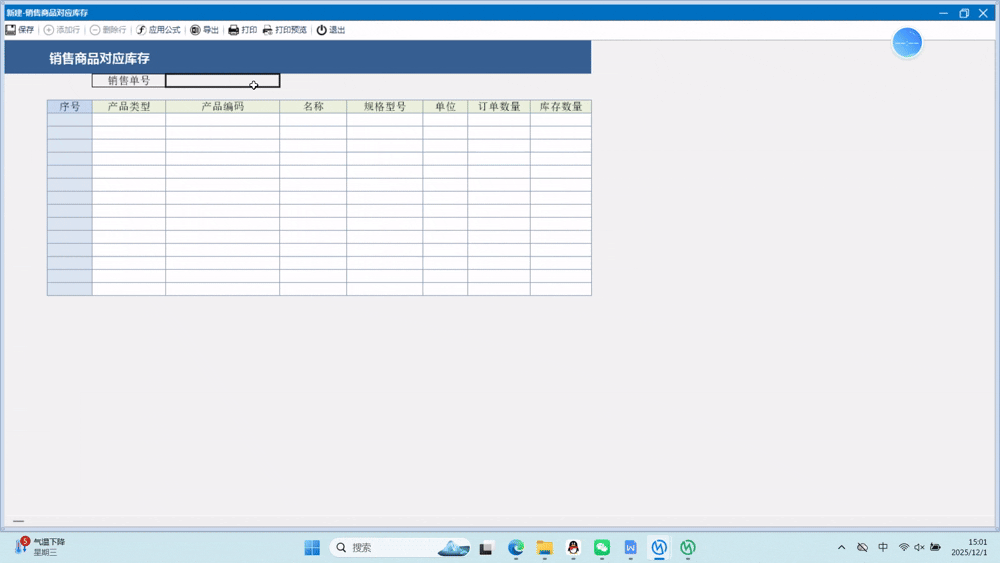Select the 产品编码 column header
This screenshot has width=1000, height=563.
point(222,106)
